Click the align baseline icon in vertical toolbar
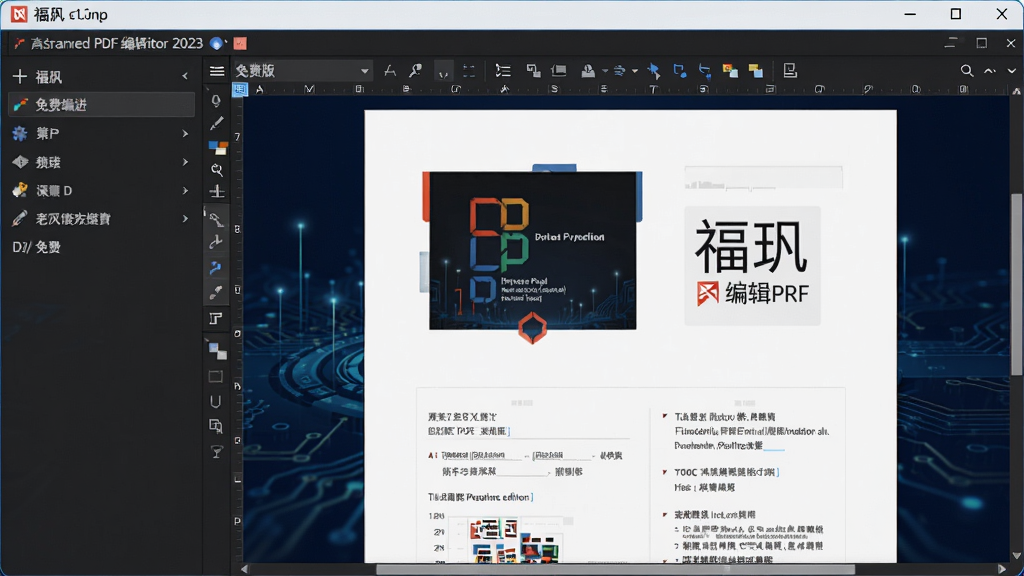 click(217, 191)
